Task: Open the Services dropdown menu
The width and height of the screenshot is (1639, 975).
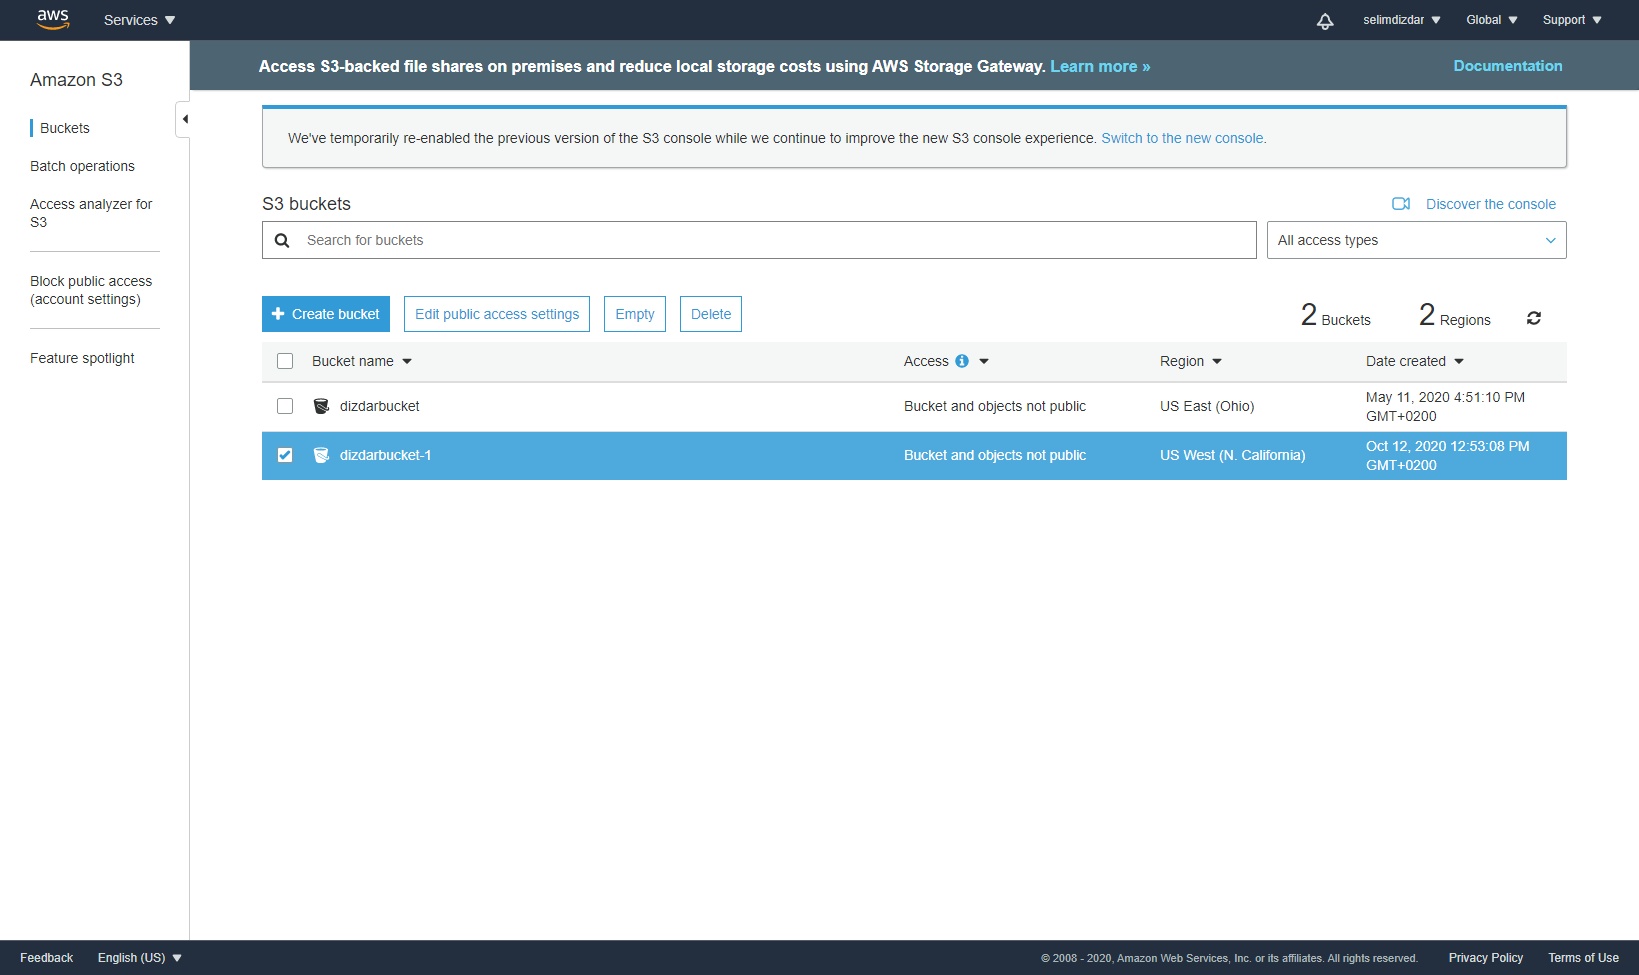Action: coord(139,20)
